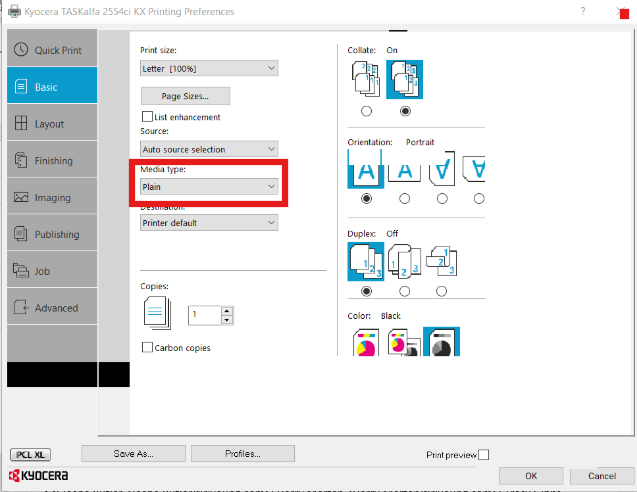Select the Duplex flip on long edge icon

coord(404,262)
